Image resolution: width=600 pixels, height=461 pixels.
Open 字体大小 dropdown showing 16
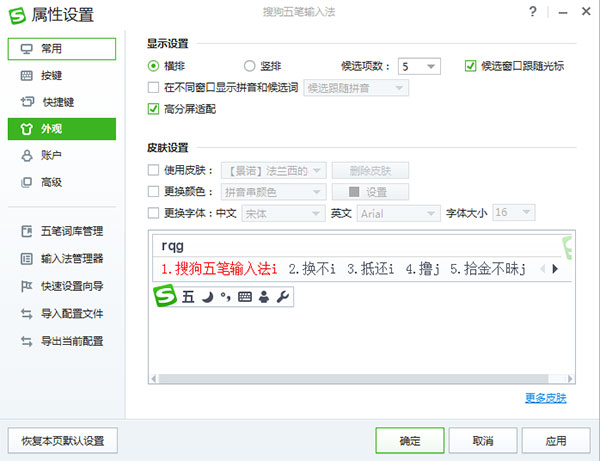point(514,212)
